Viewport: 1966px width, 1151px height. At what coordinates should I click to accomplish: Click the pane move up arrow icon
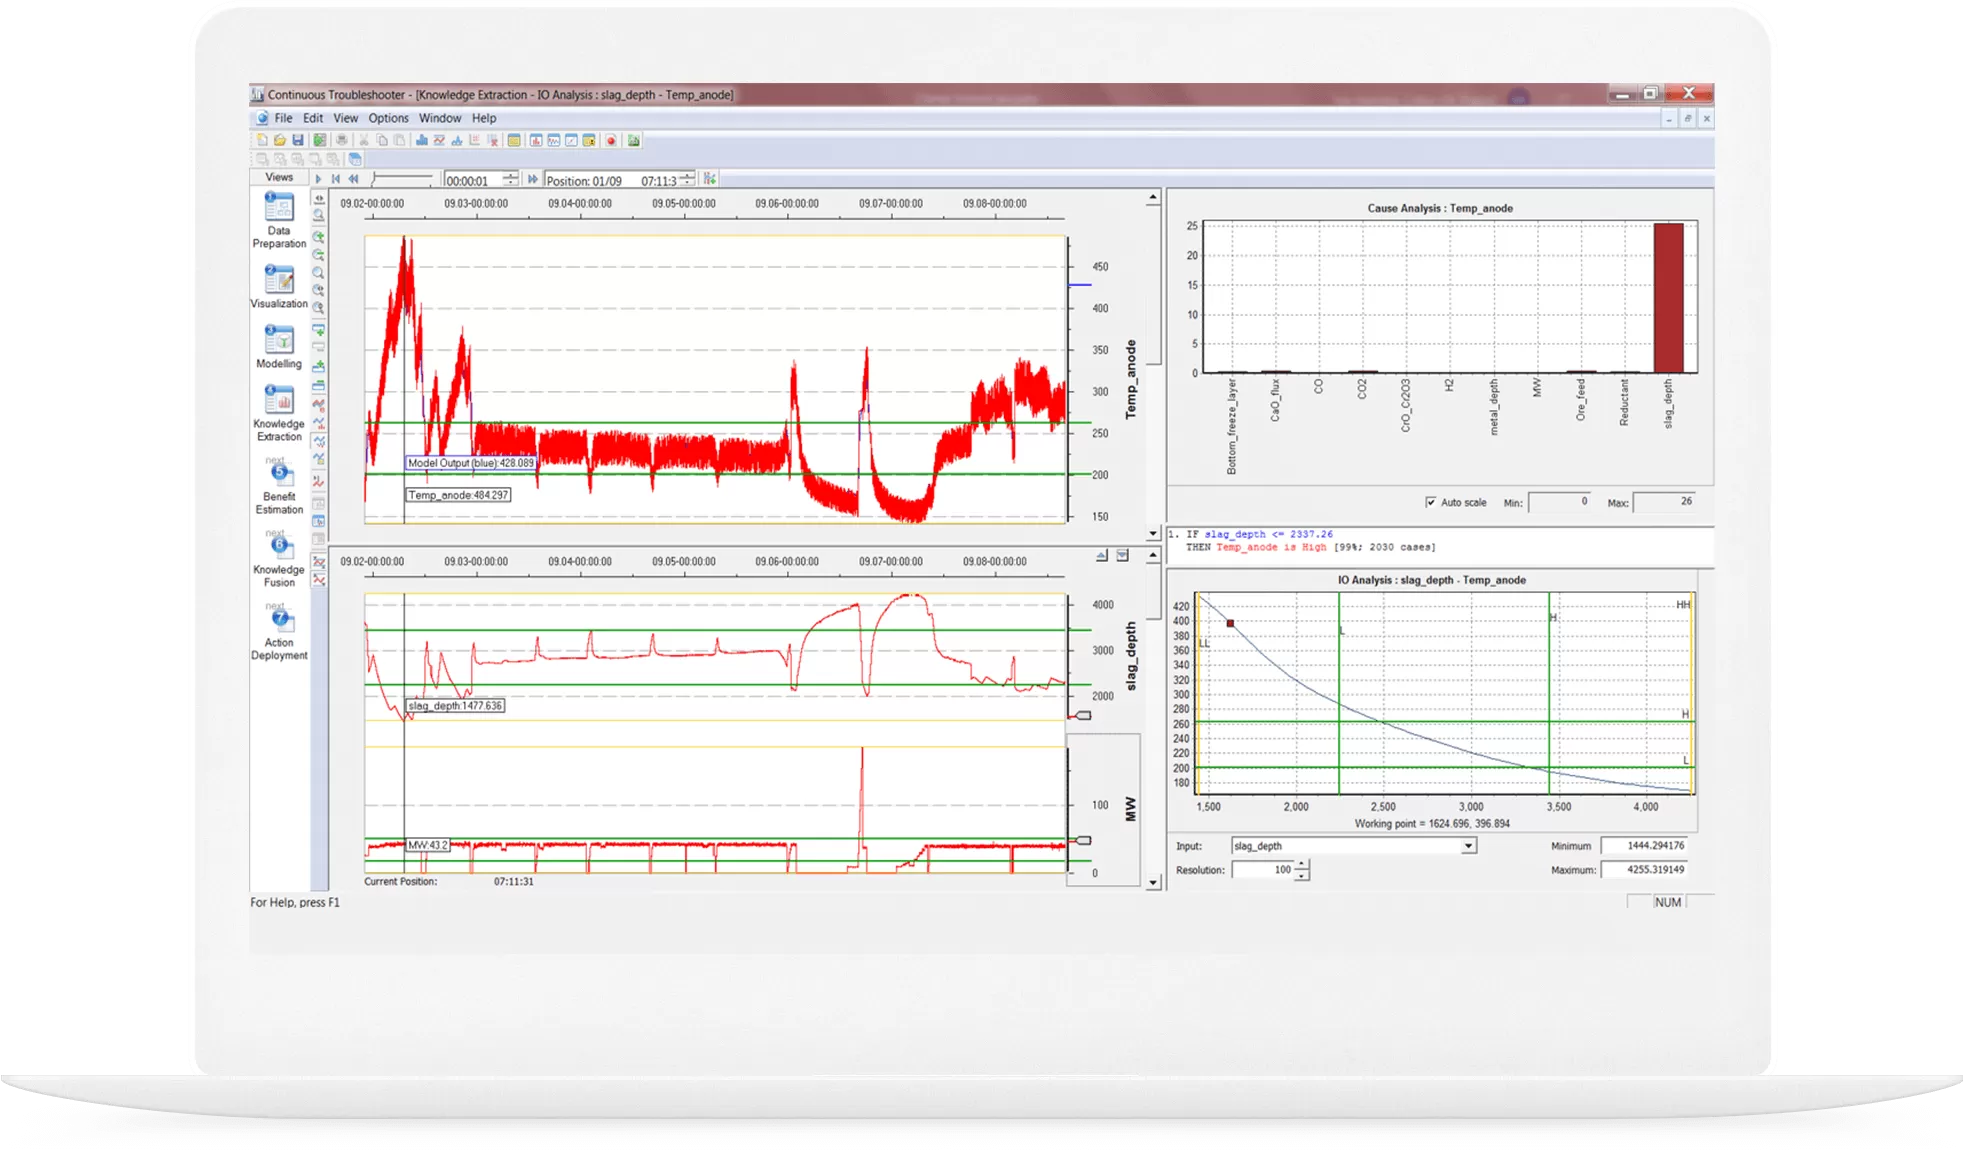(x=1102, y=555)
